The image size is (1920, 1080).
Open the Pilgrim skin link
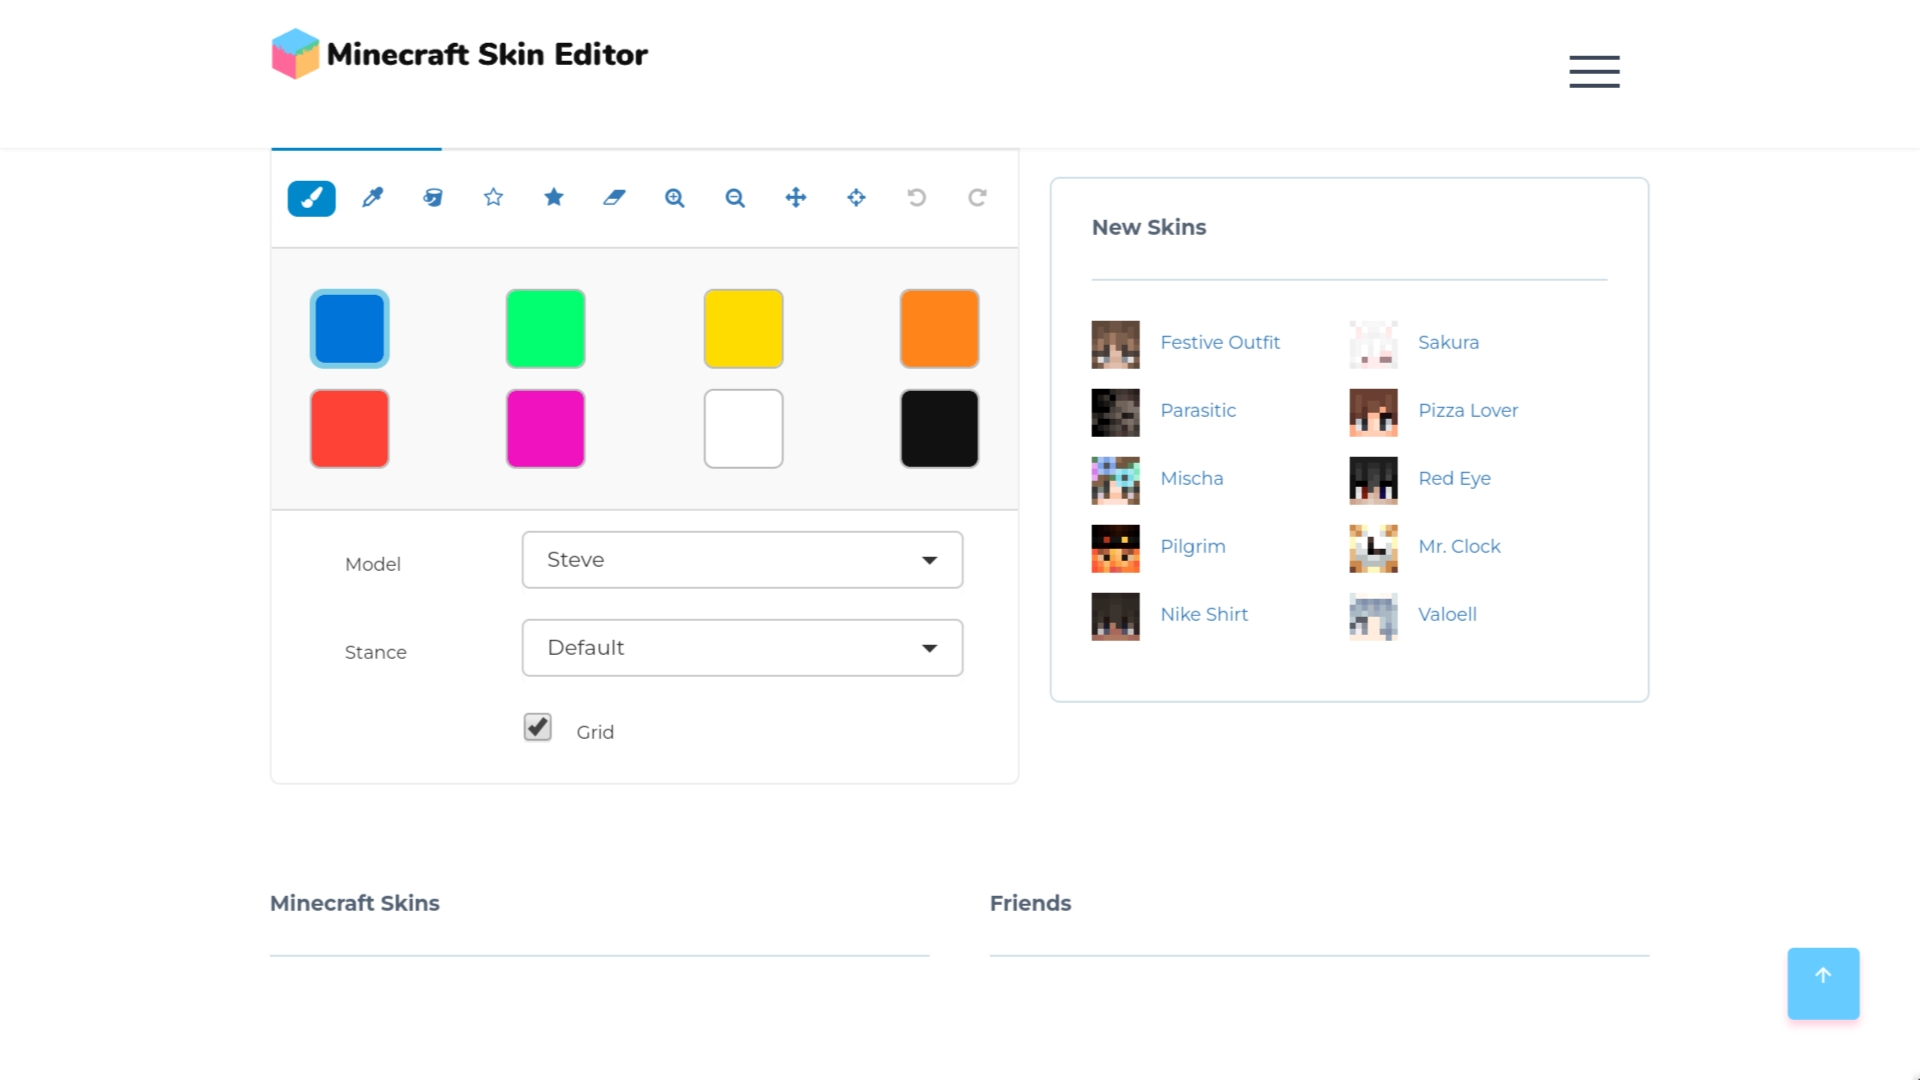click(1193, 547)
